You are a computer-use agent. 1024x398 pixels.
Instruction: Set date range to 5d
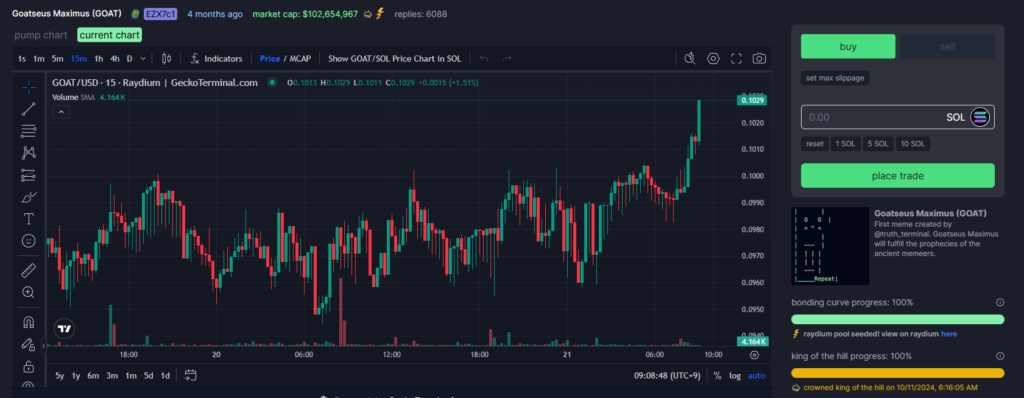[x=148, y=376]
